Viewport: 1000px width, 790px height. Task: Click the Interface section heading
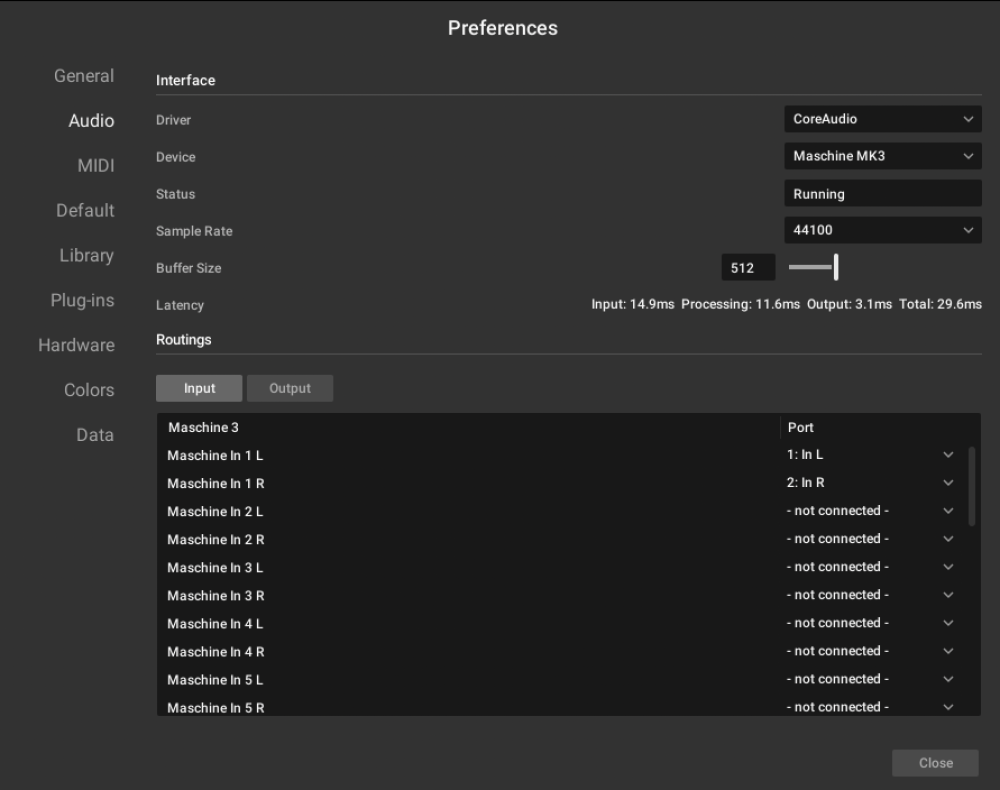pos(186,80)
